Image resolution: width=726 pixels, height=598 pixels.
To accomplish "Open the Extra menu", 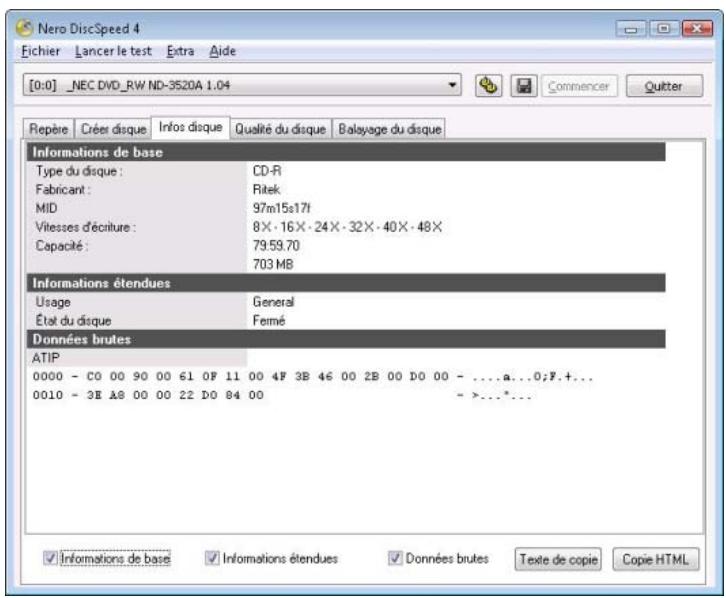I will pyautogui.click(x=181, y=51).
